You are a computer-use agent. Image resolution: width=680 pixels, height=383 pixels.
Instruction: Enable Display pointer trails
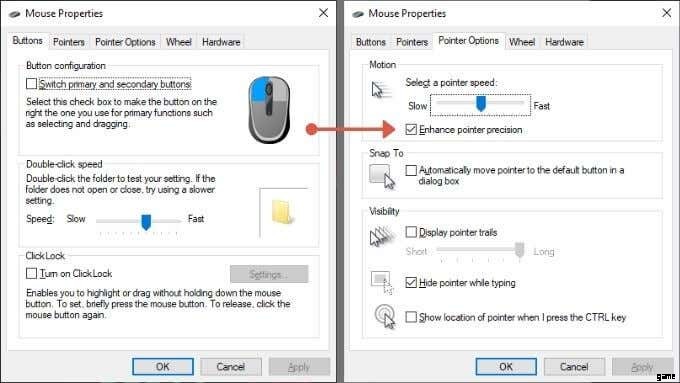(x=411, y=232)
